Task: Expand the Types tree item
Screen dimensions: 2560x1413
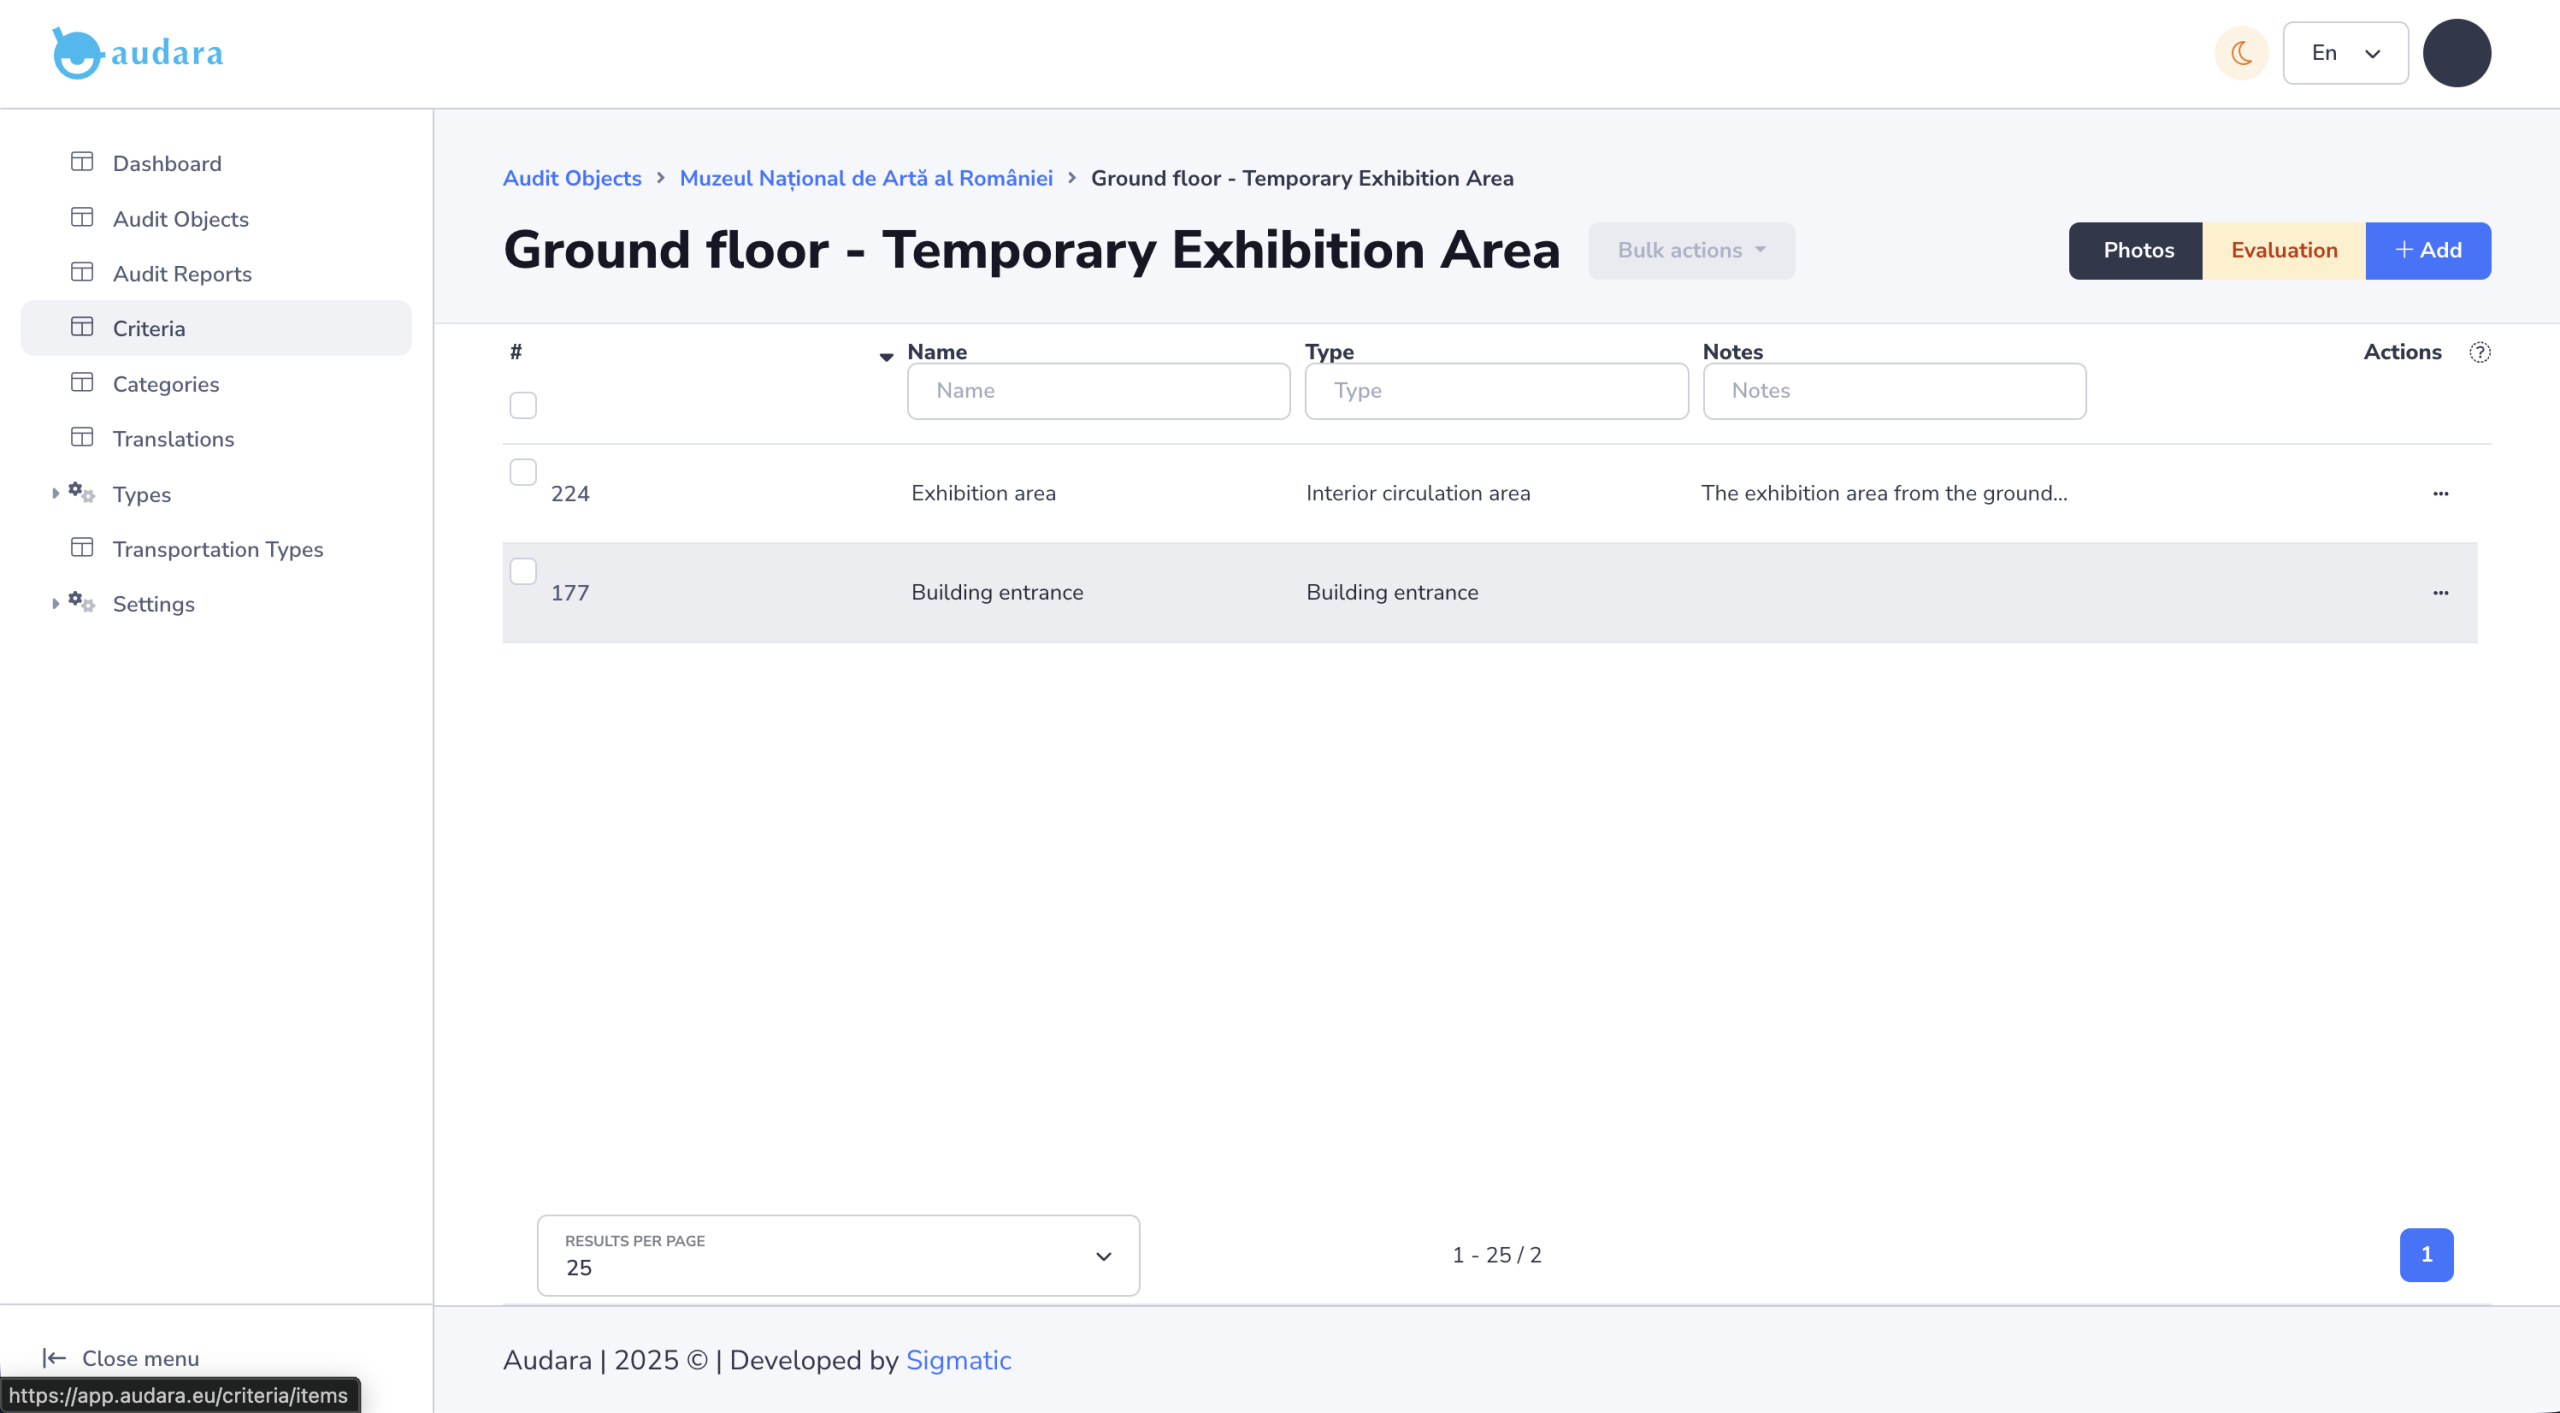Action: (x=56, y=493)
